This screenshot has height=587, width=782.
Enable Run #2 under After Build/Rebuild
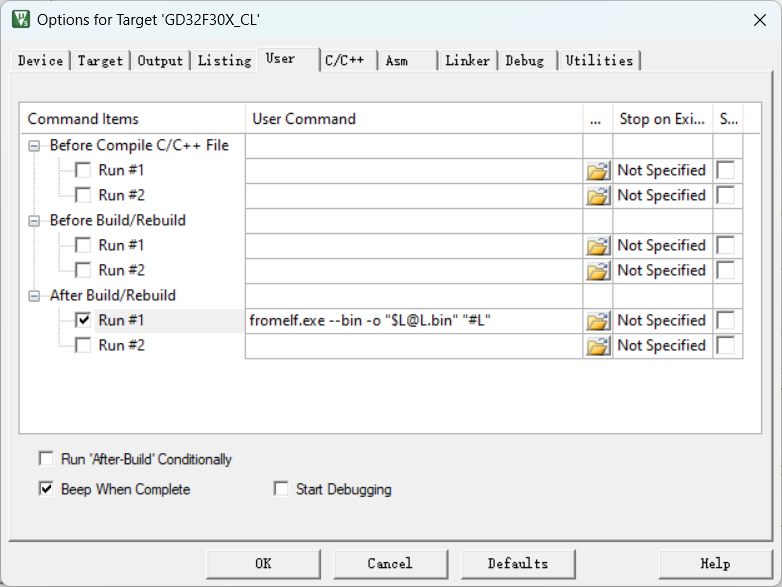point(83,345)
